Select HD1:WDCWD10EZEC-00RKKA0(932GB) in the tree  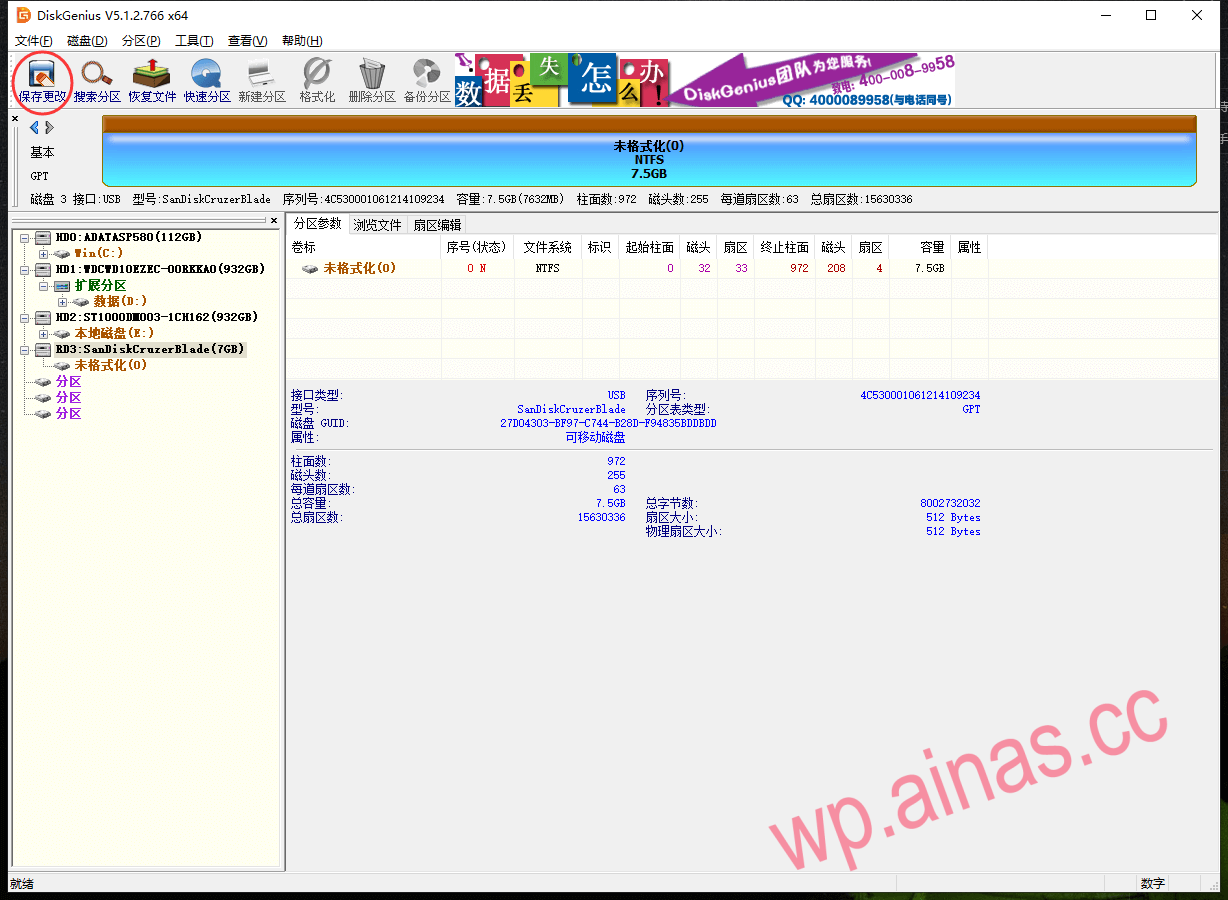pos(160,270)
